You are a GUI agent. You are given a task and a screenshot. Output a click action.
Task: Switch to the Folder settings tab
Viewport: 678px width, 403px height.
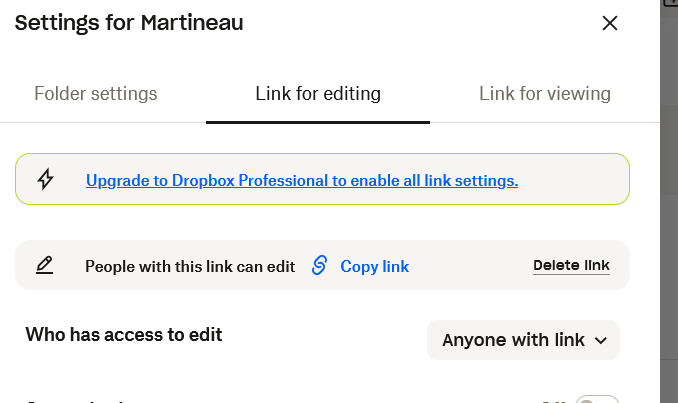pos(96,94)
